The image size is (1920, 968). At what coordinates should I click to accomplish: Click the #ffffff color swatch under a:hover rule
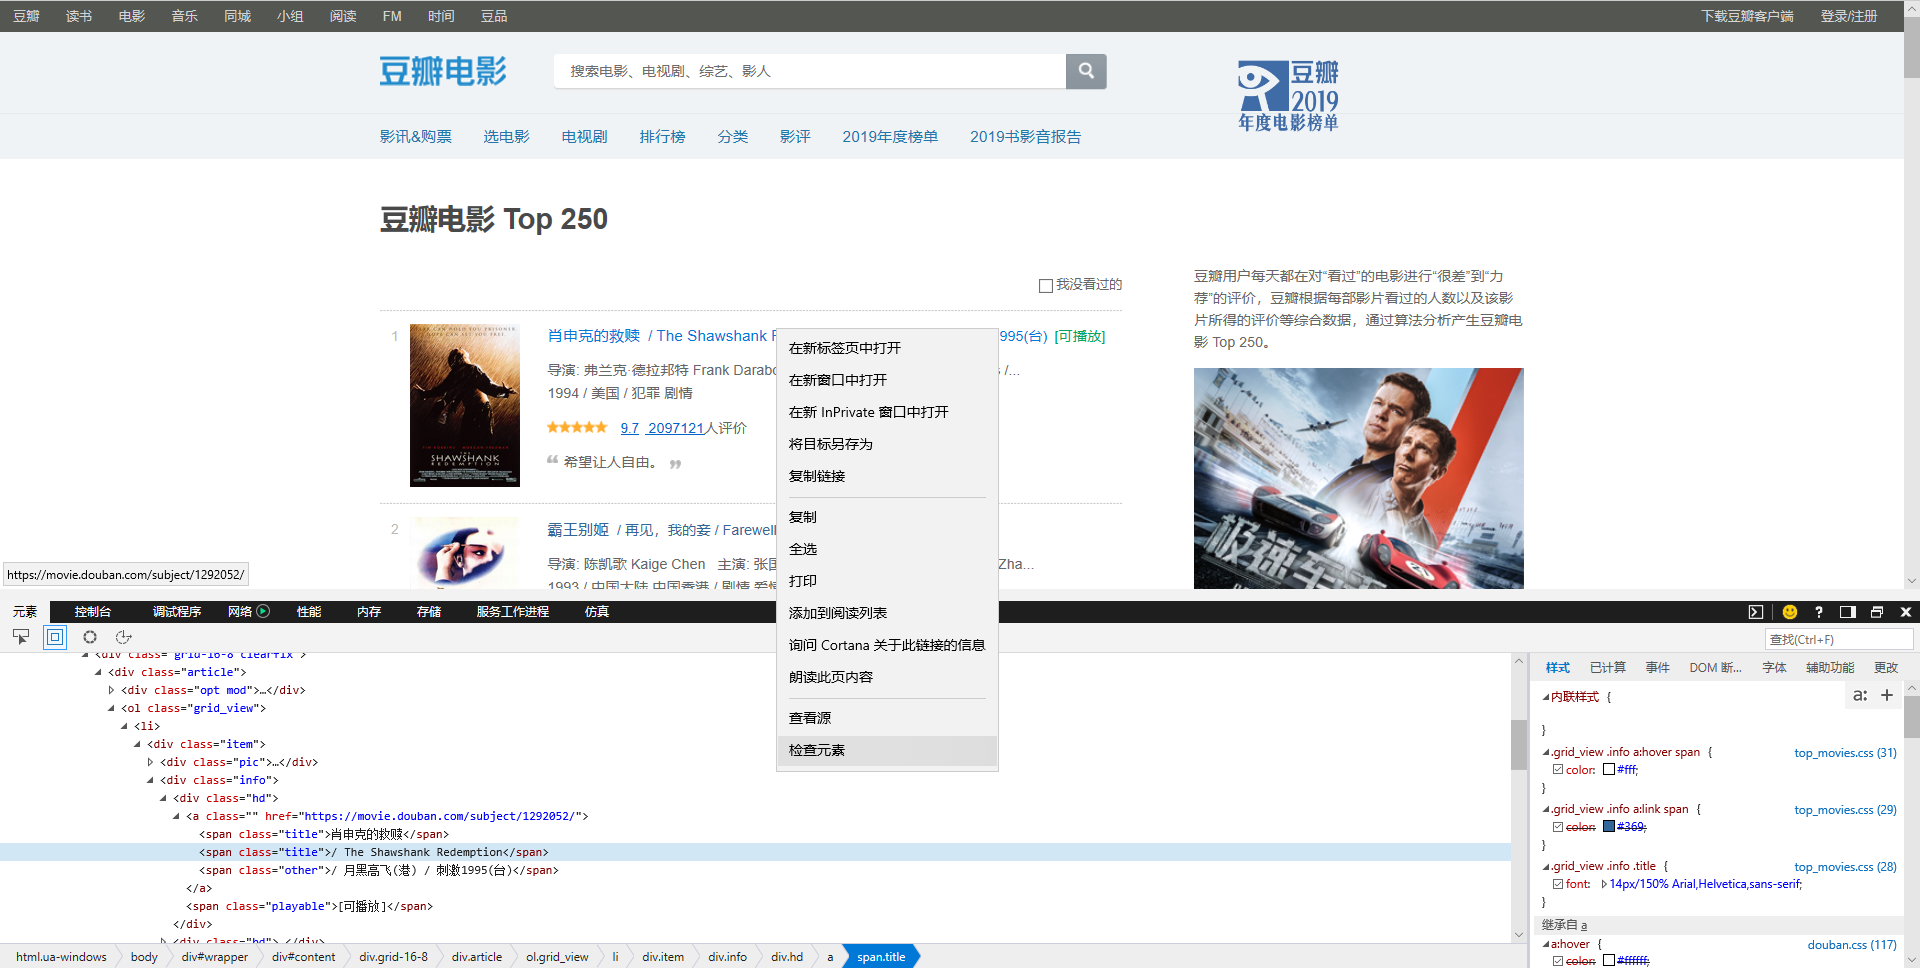pyautogui.click(x=1609, y=961)
